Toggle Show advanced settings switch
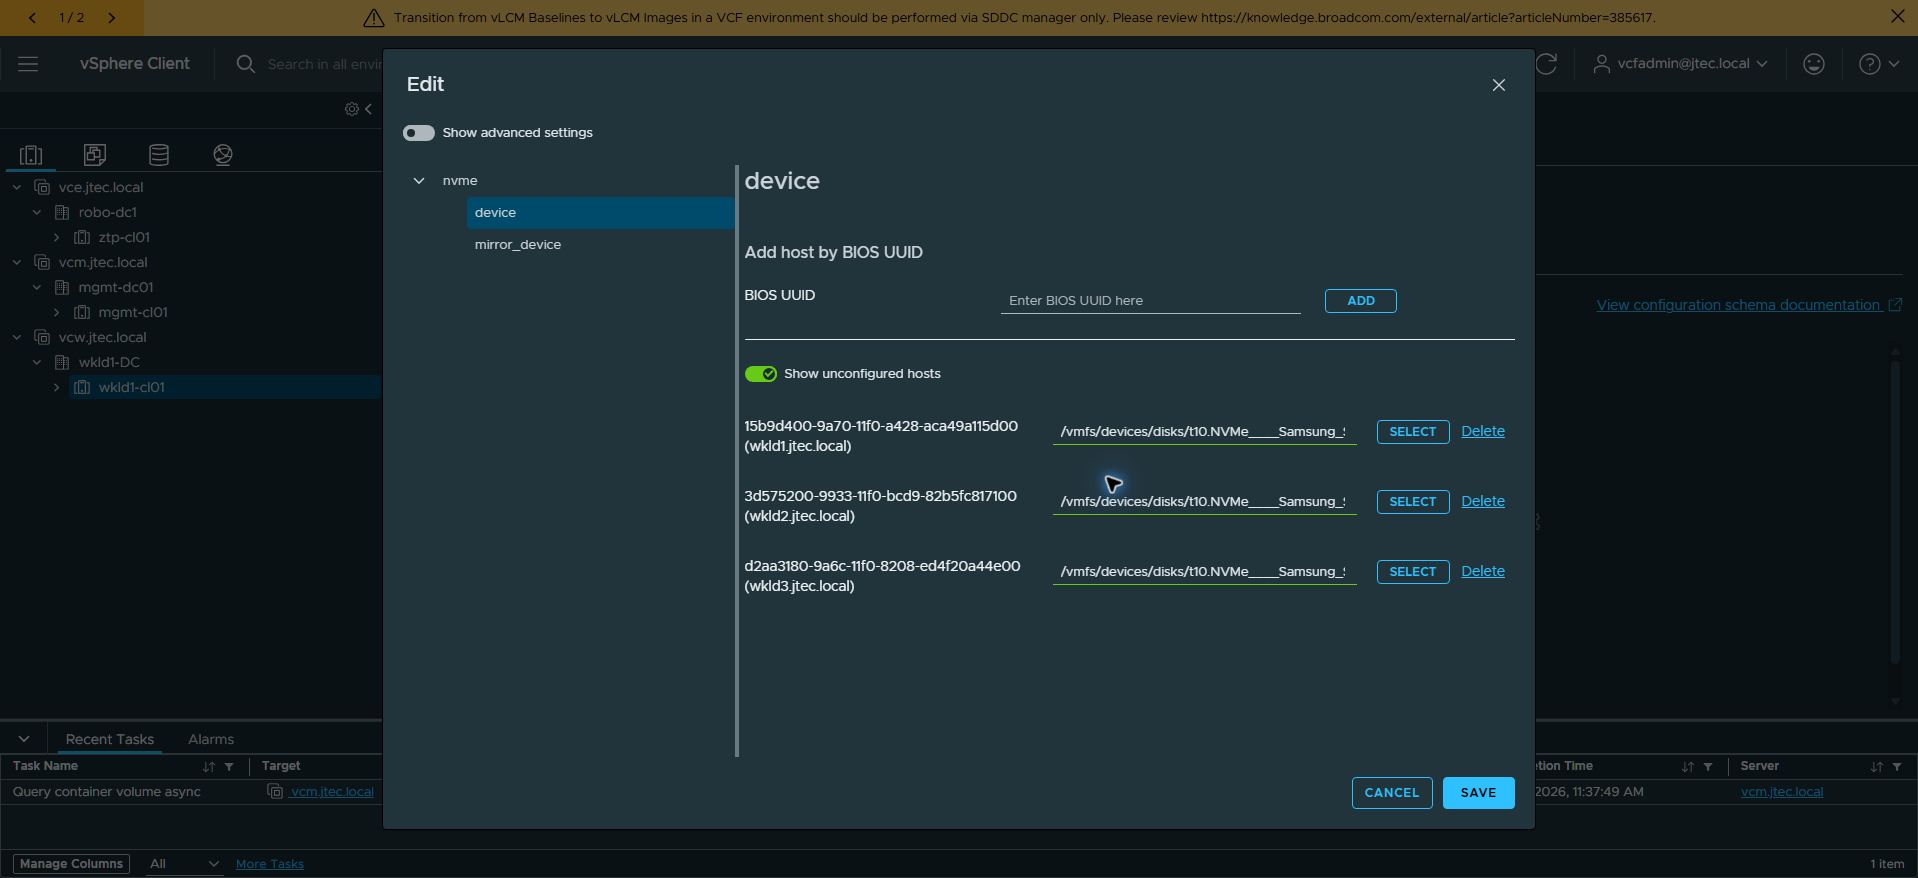 point(418,133)
